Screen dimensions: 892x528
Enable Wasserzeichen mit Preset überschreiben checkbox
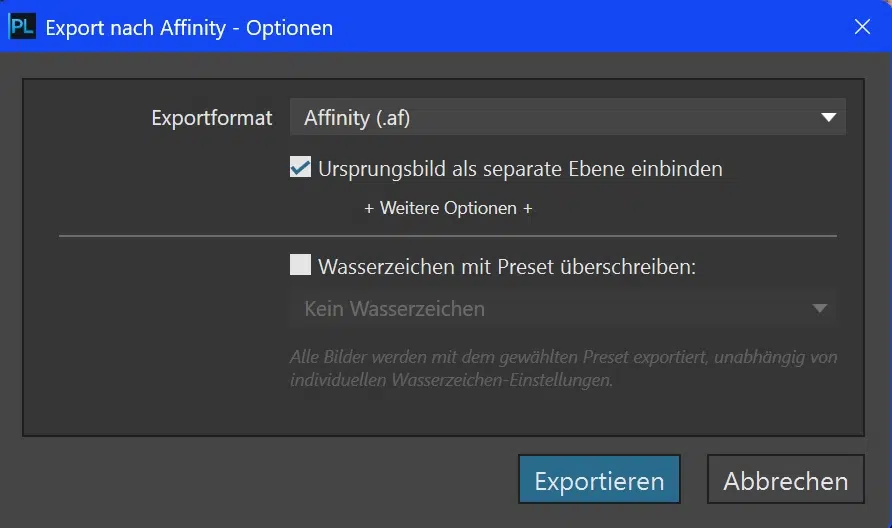click(300, 265)
